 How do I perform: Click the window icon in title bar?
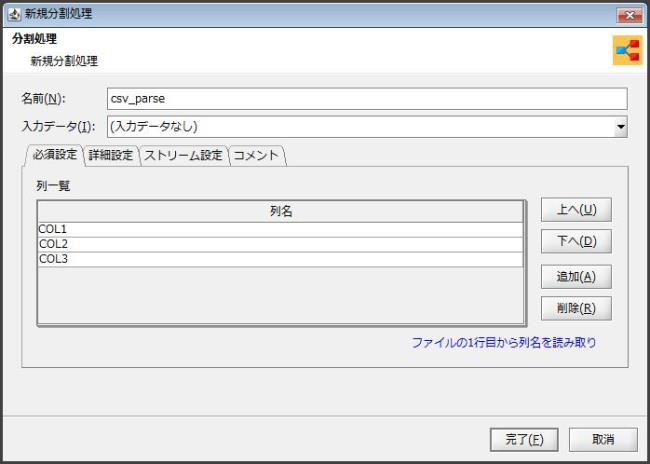tap(13, 13)
